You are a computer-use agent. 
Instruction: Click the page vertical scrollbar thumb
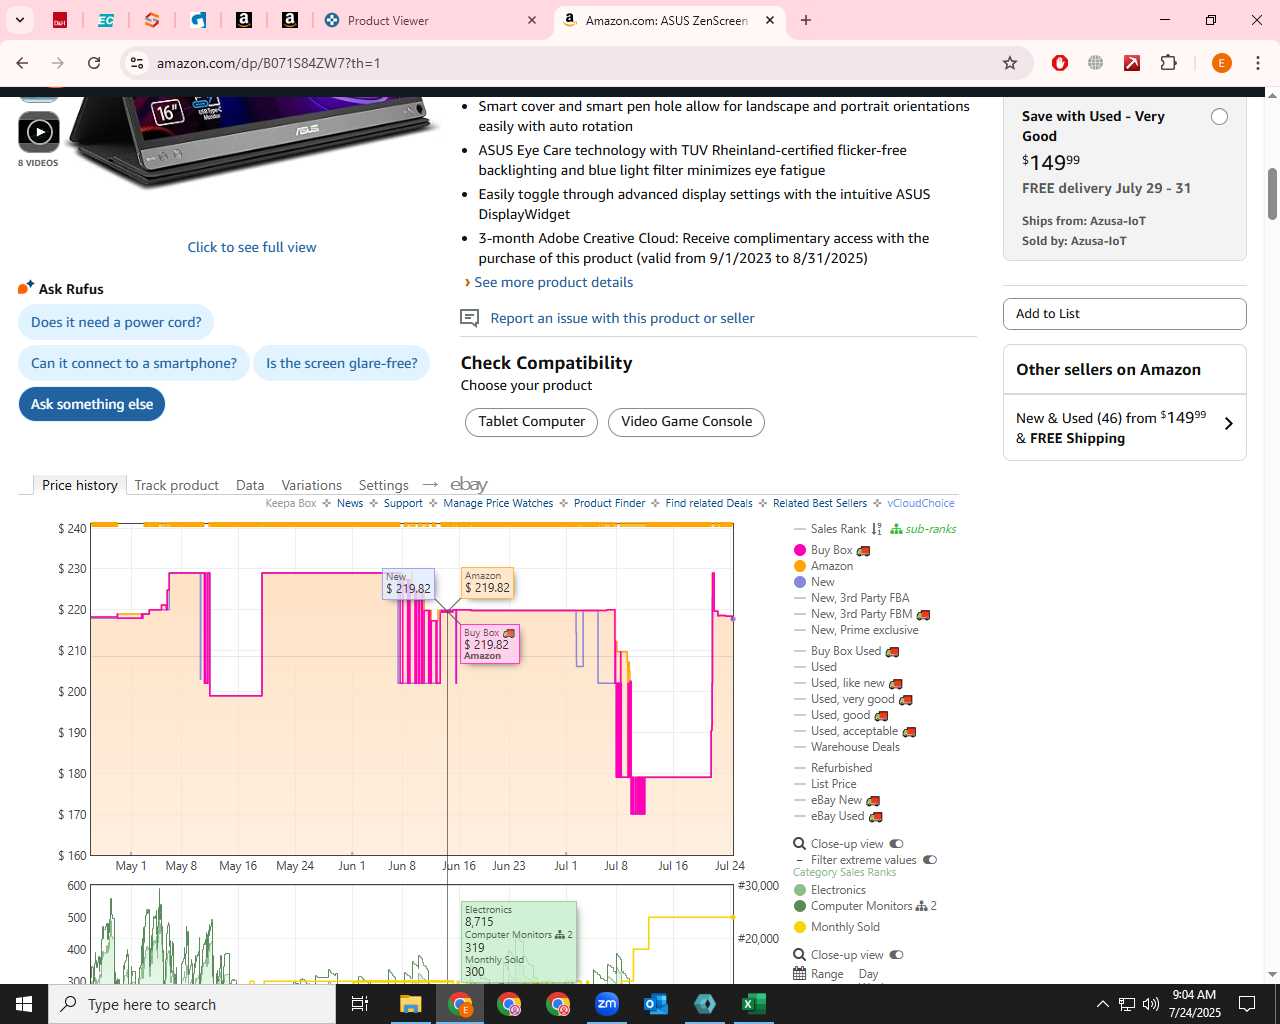tap(1272, 194)
